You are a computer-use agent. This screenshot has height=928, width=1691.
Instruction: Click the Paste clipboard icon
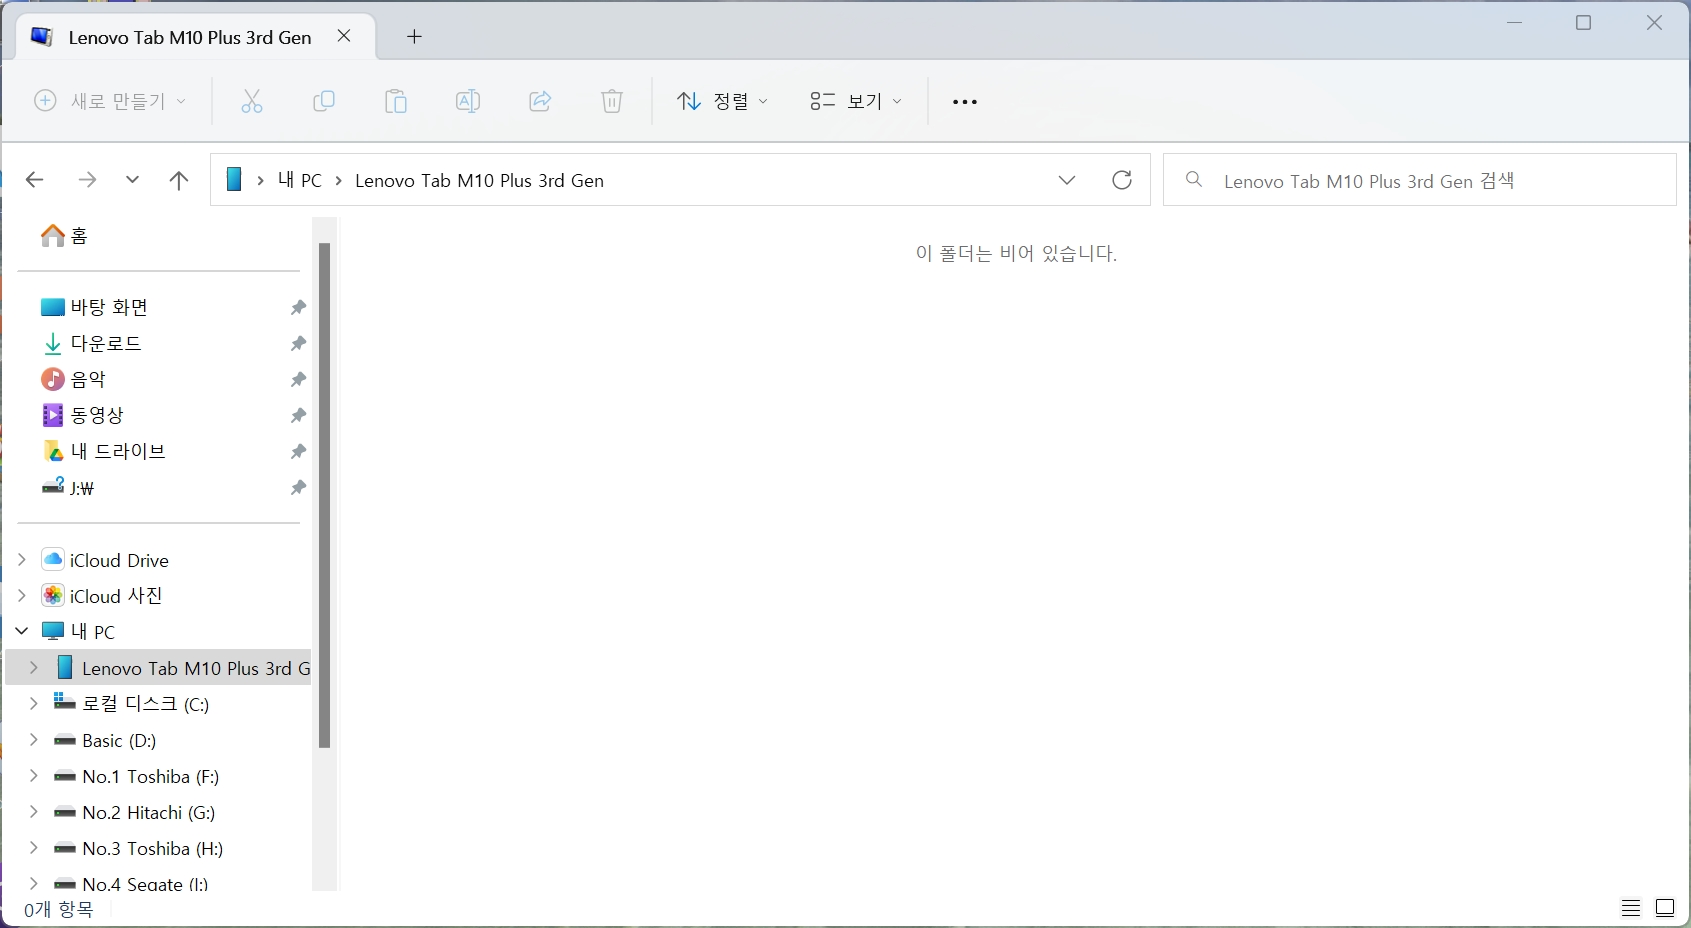click(396, 101)
